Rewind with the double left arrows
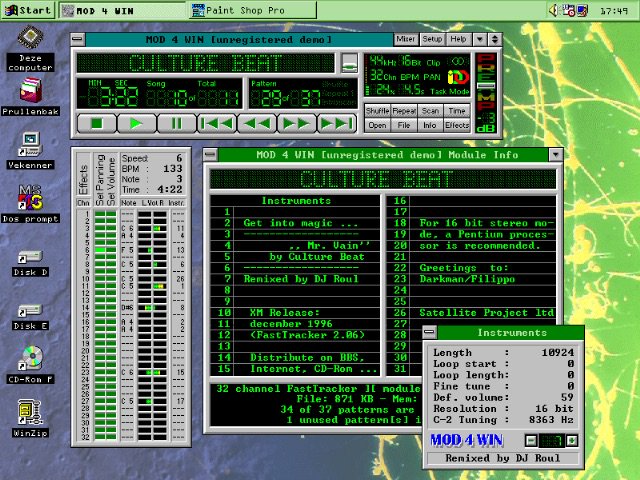Image resolution: width=640 pixels, height=480 pixels. [256, 123]
